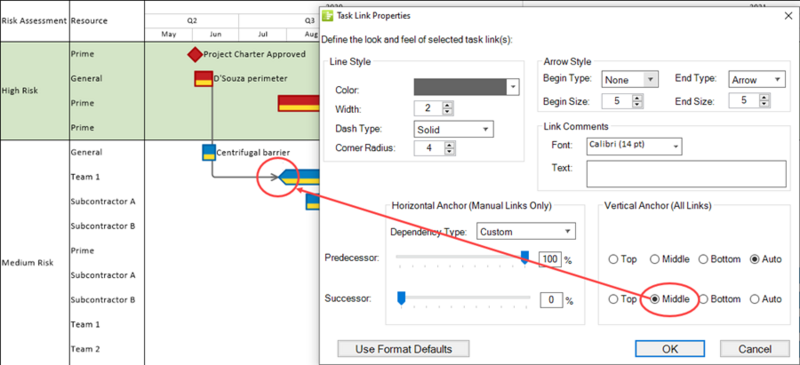
Task: Click the Corner Radius value field
Action: (x=430, y=149)
